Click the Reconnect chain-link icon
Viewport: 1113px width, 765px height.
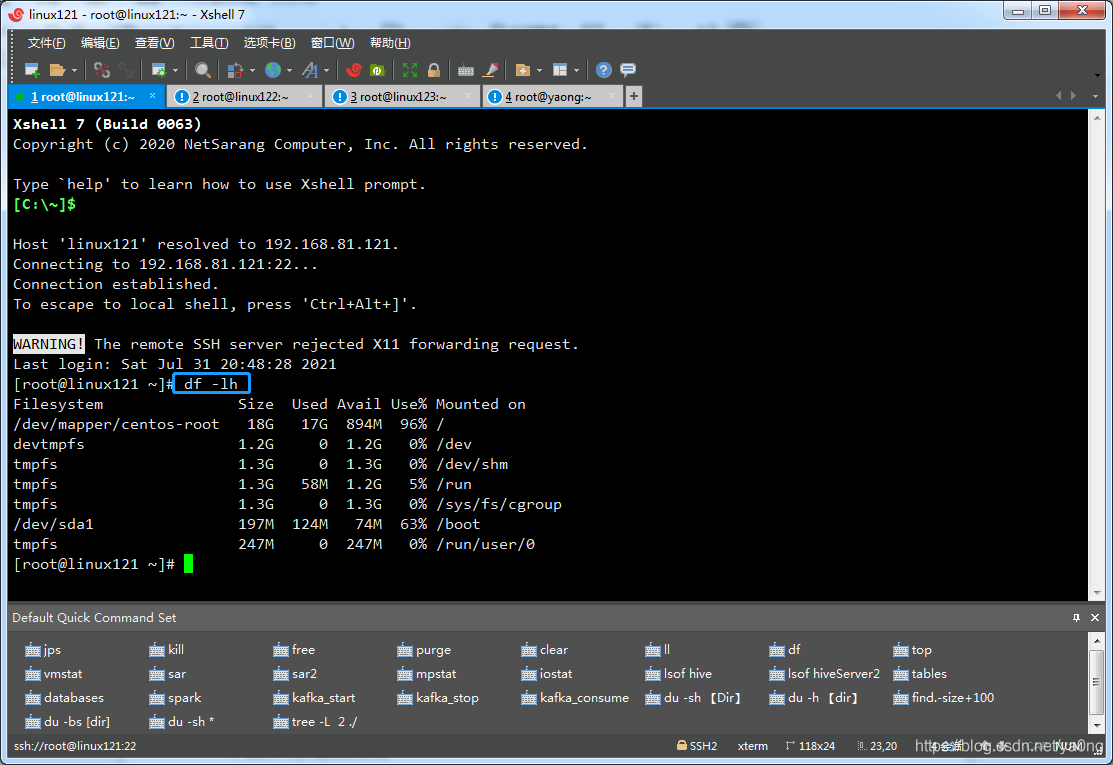[x=126, y=70]
